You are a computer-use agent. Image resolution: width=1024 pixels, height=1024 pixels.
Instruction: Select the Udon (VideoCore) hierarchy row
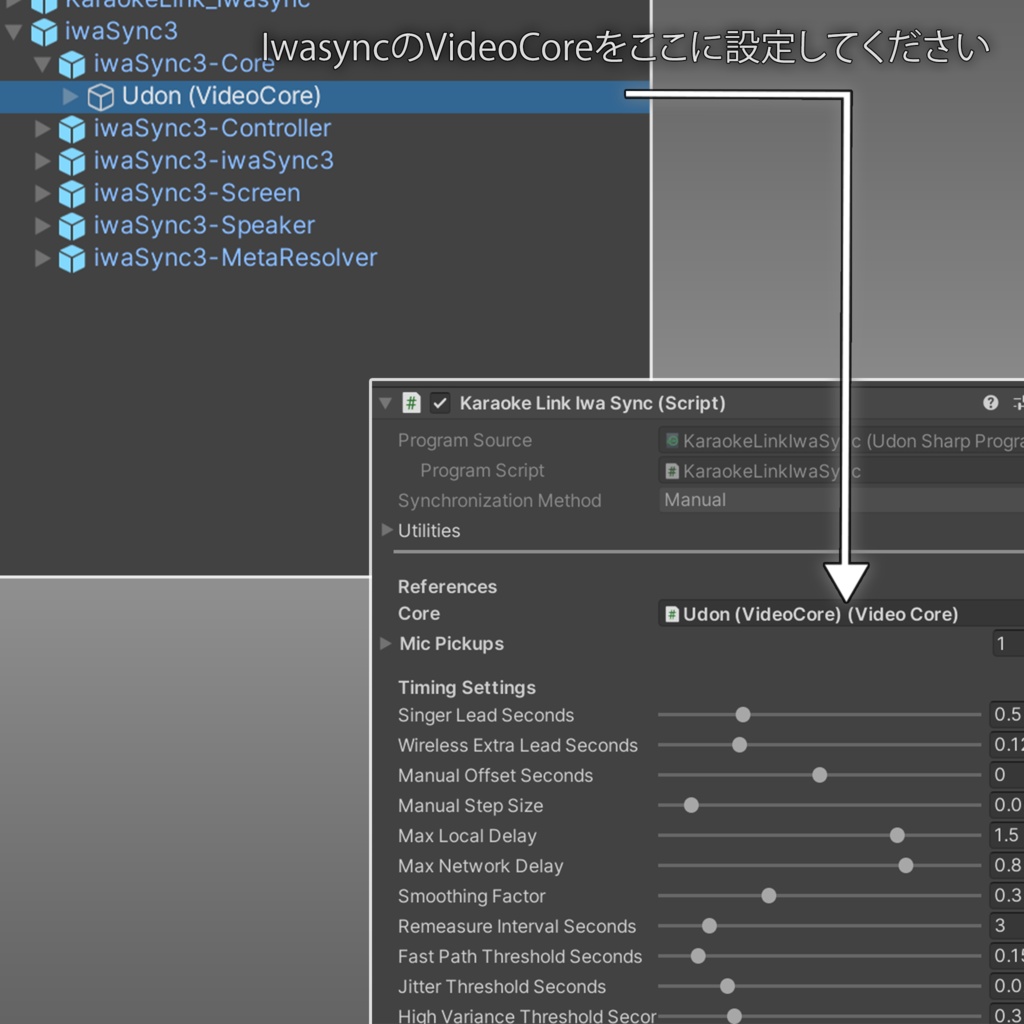(325, 97)
